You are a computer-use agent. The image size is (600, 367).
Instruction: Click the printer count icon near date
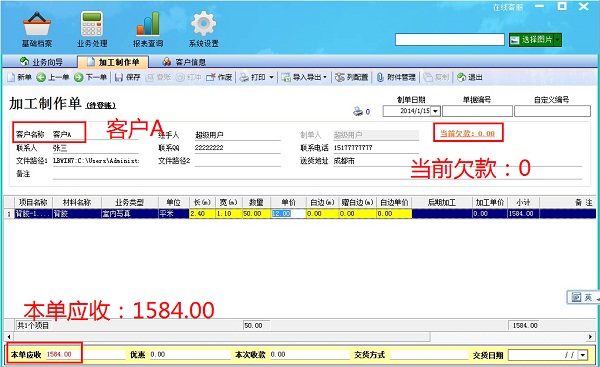(x=358, y=111)
